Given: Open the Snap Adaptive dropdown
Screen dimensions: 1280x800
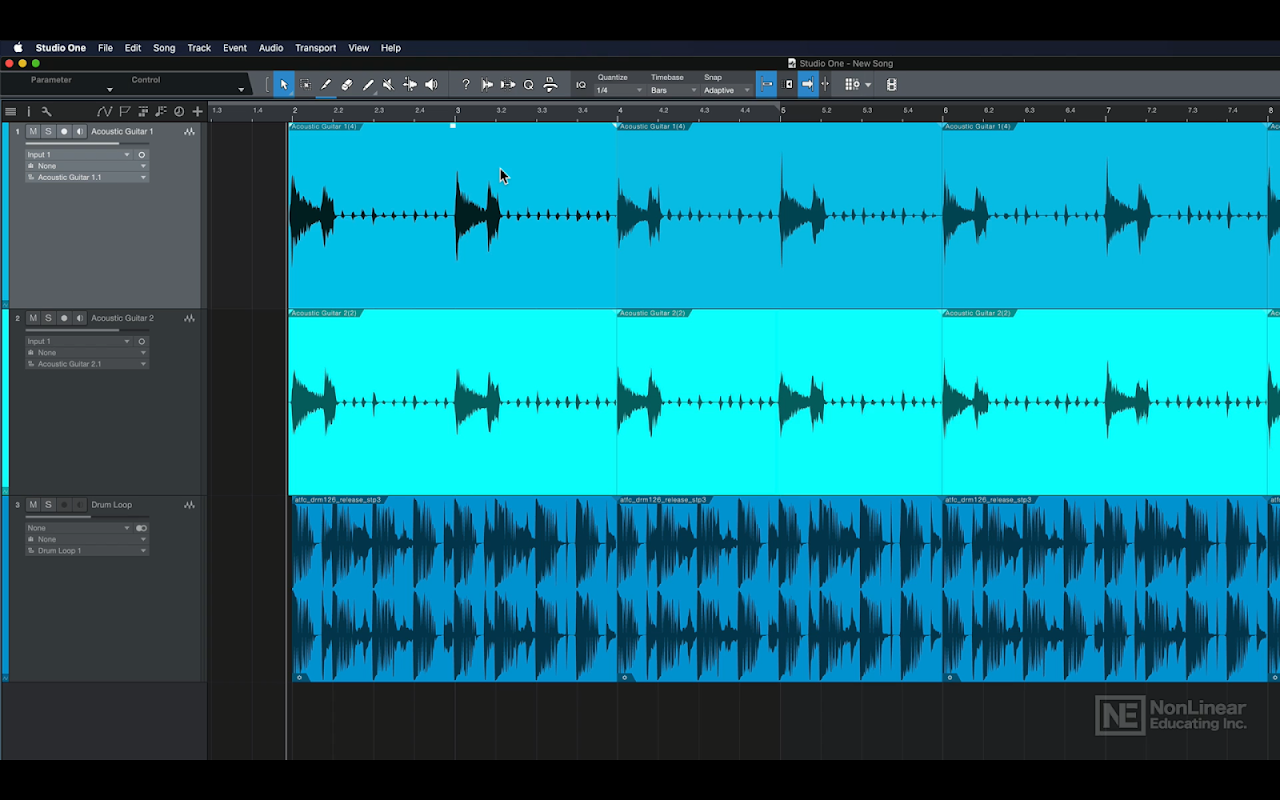Looking at the screenshot, I should point(727,90).
